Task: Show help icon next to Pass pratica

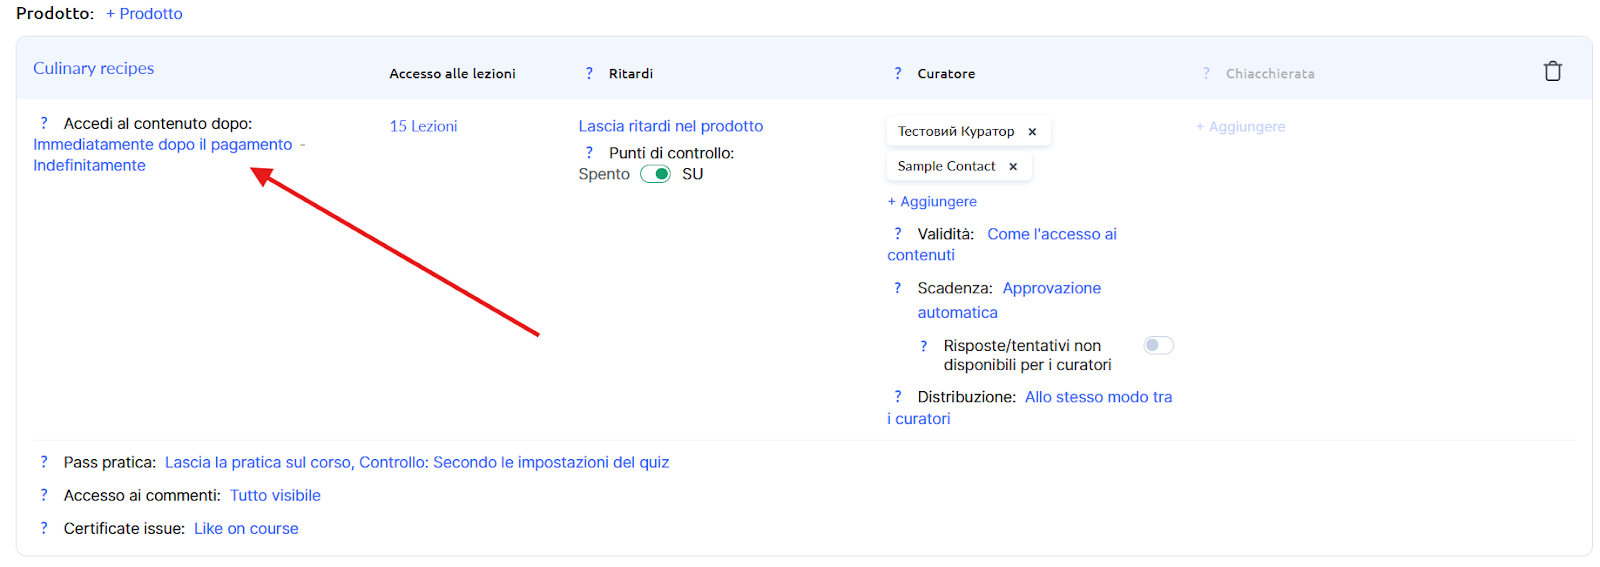Action: pos(43,462)
